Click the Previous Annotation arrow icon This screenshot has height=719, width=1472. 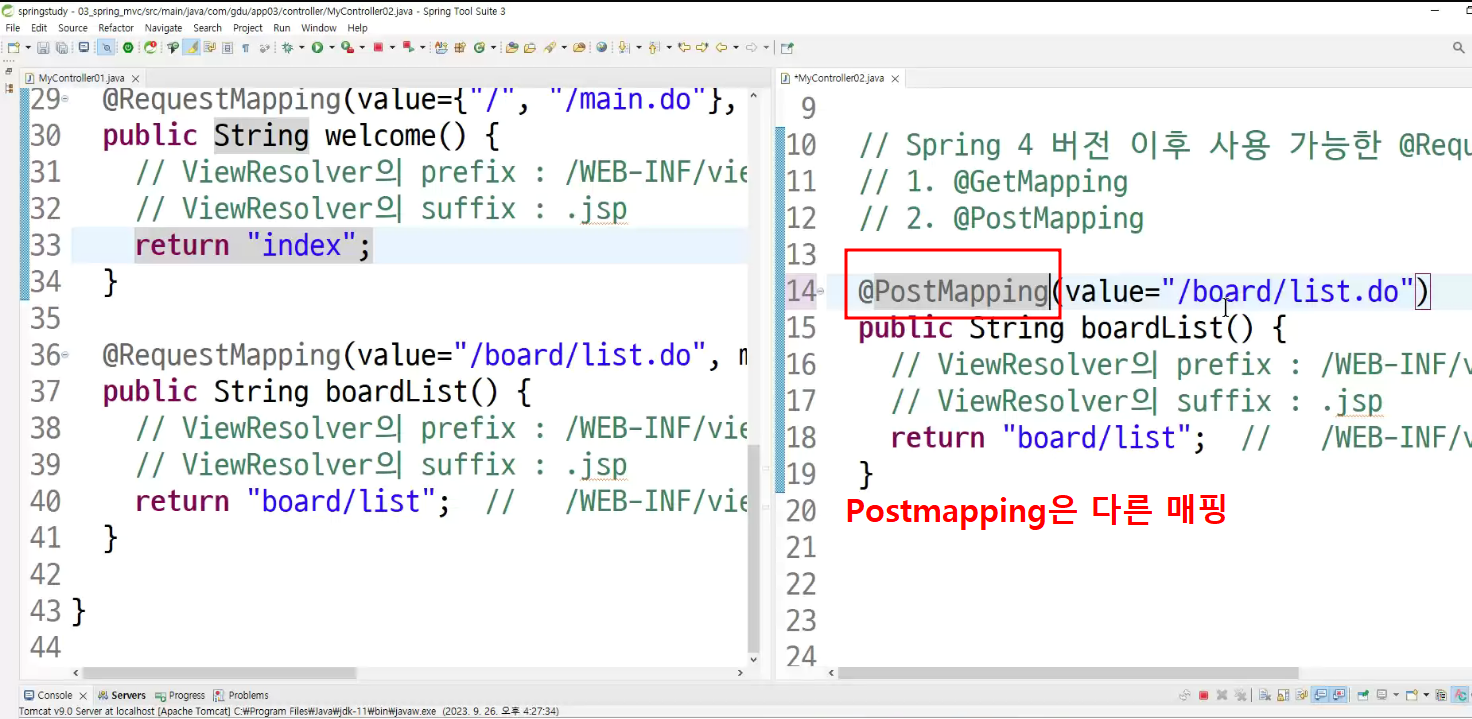pos(654,47)
